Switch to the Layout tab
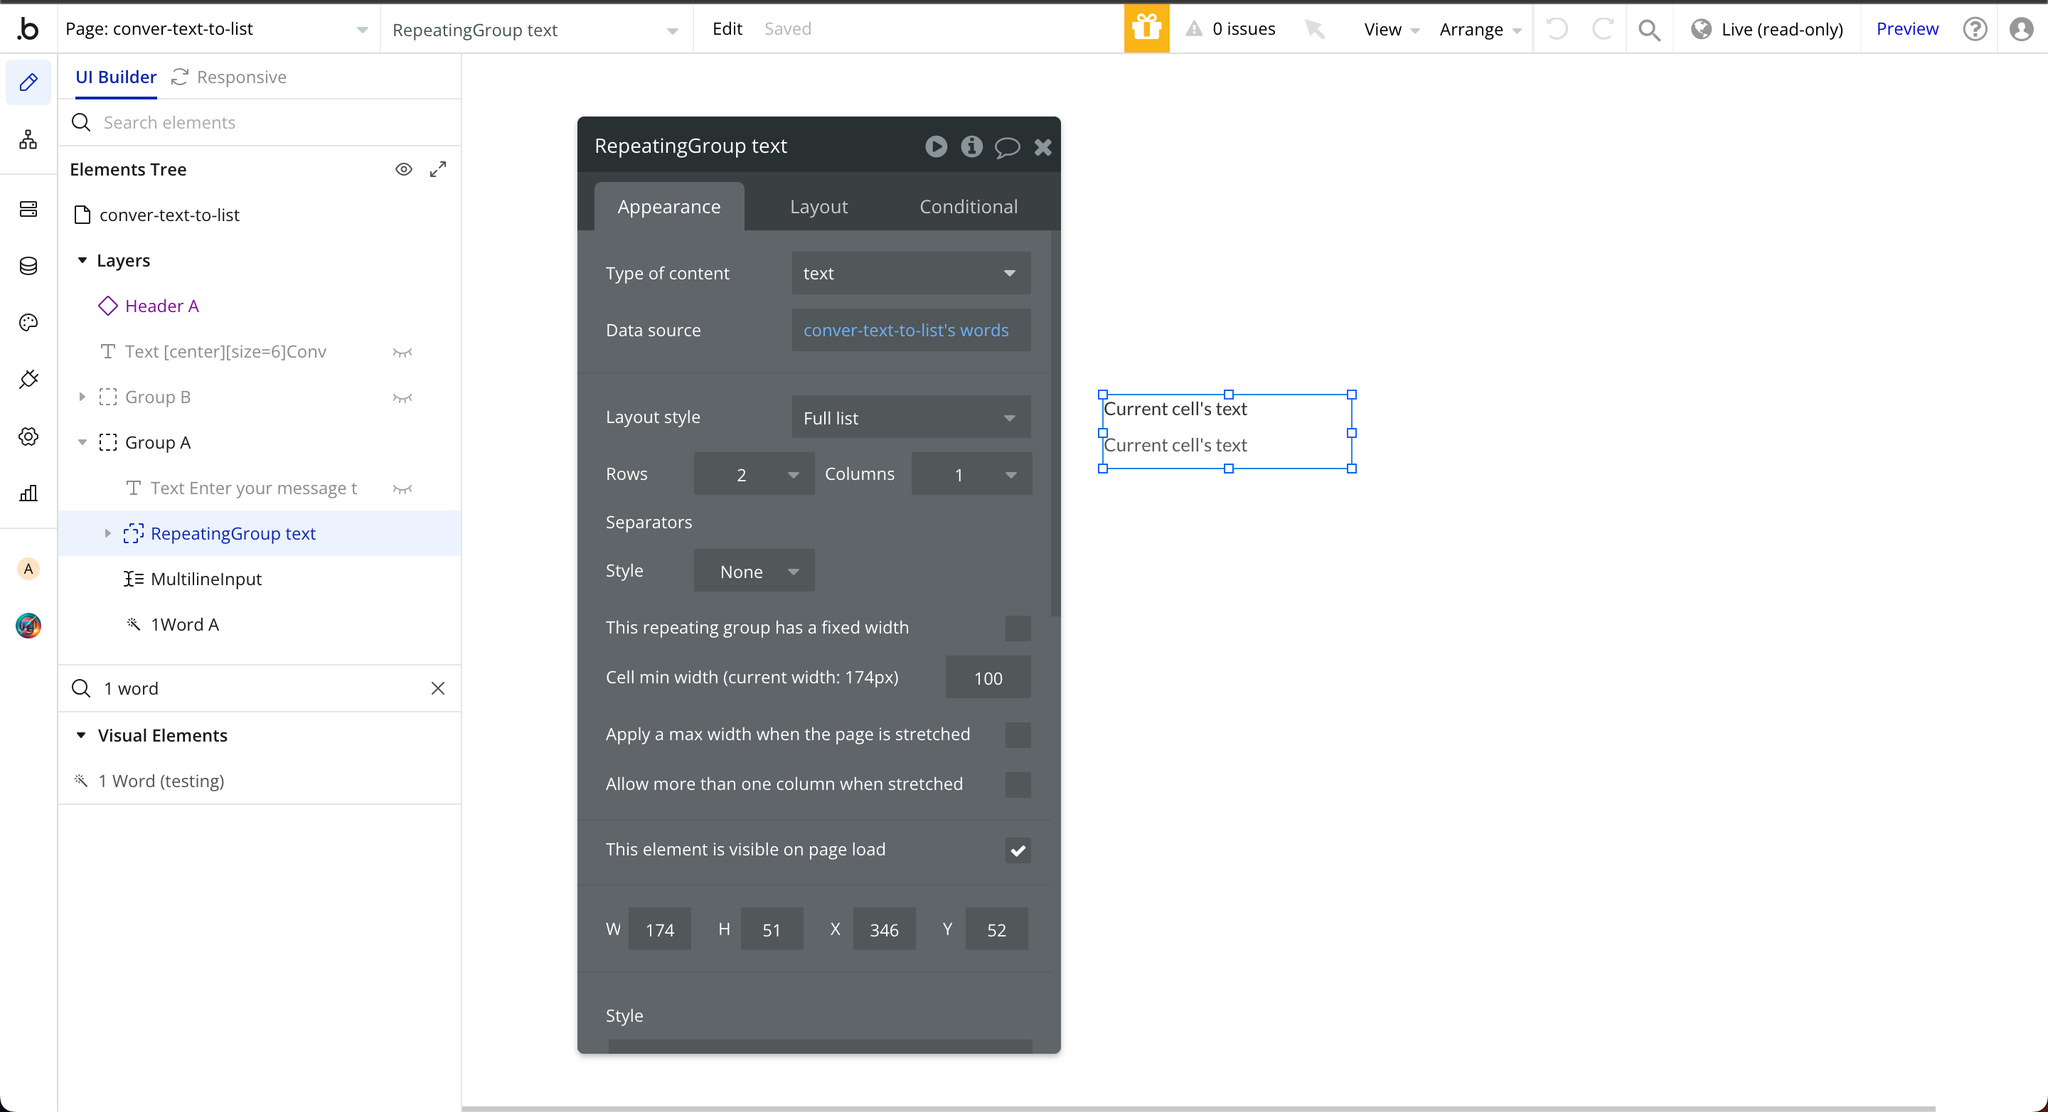This screenshot has height=1112, width=2048. [819, 206]
